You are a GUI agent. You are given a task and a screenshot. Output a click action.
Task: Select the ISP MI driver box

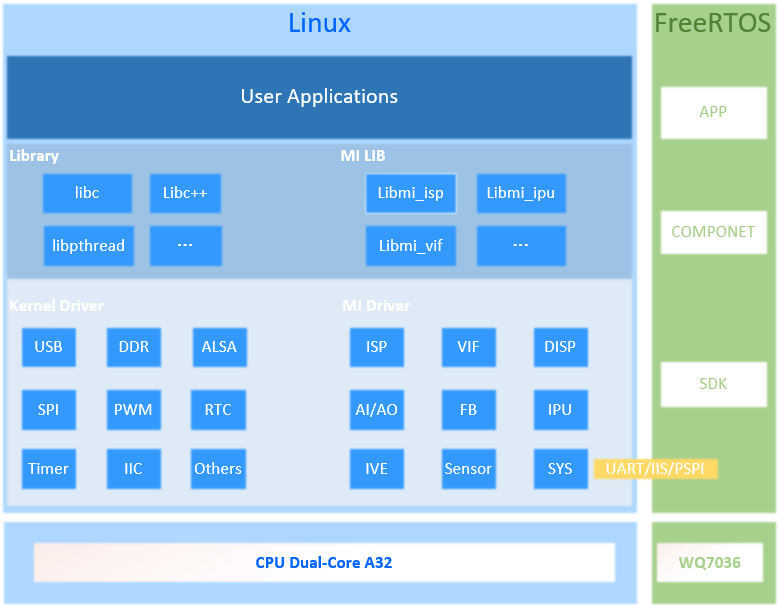click(x=376, y=347)
